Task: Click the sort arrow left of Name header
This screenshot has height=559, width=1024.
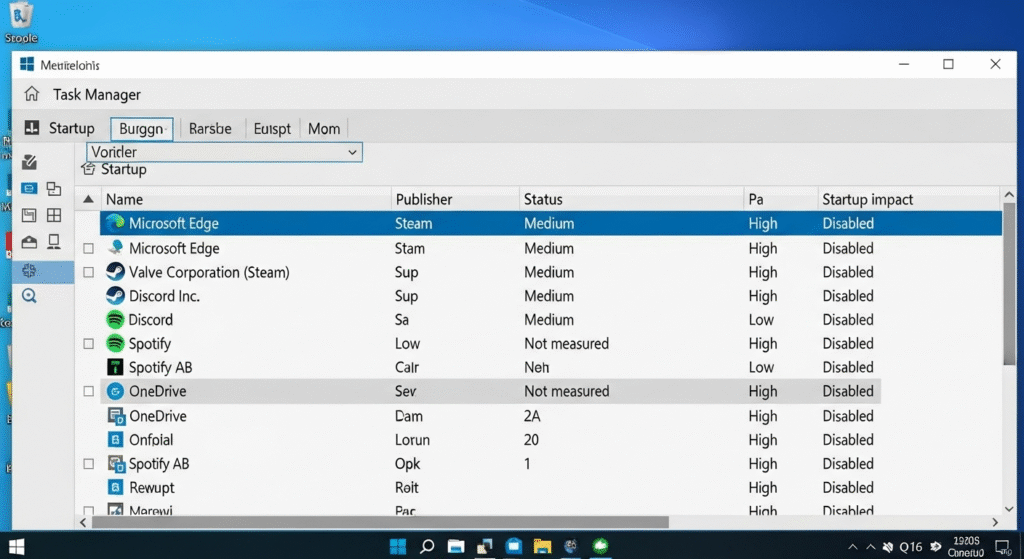Action: pos(88,200)
